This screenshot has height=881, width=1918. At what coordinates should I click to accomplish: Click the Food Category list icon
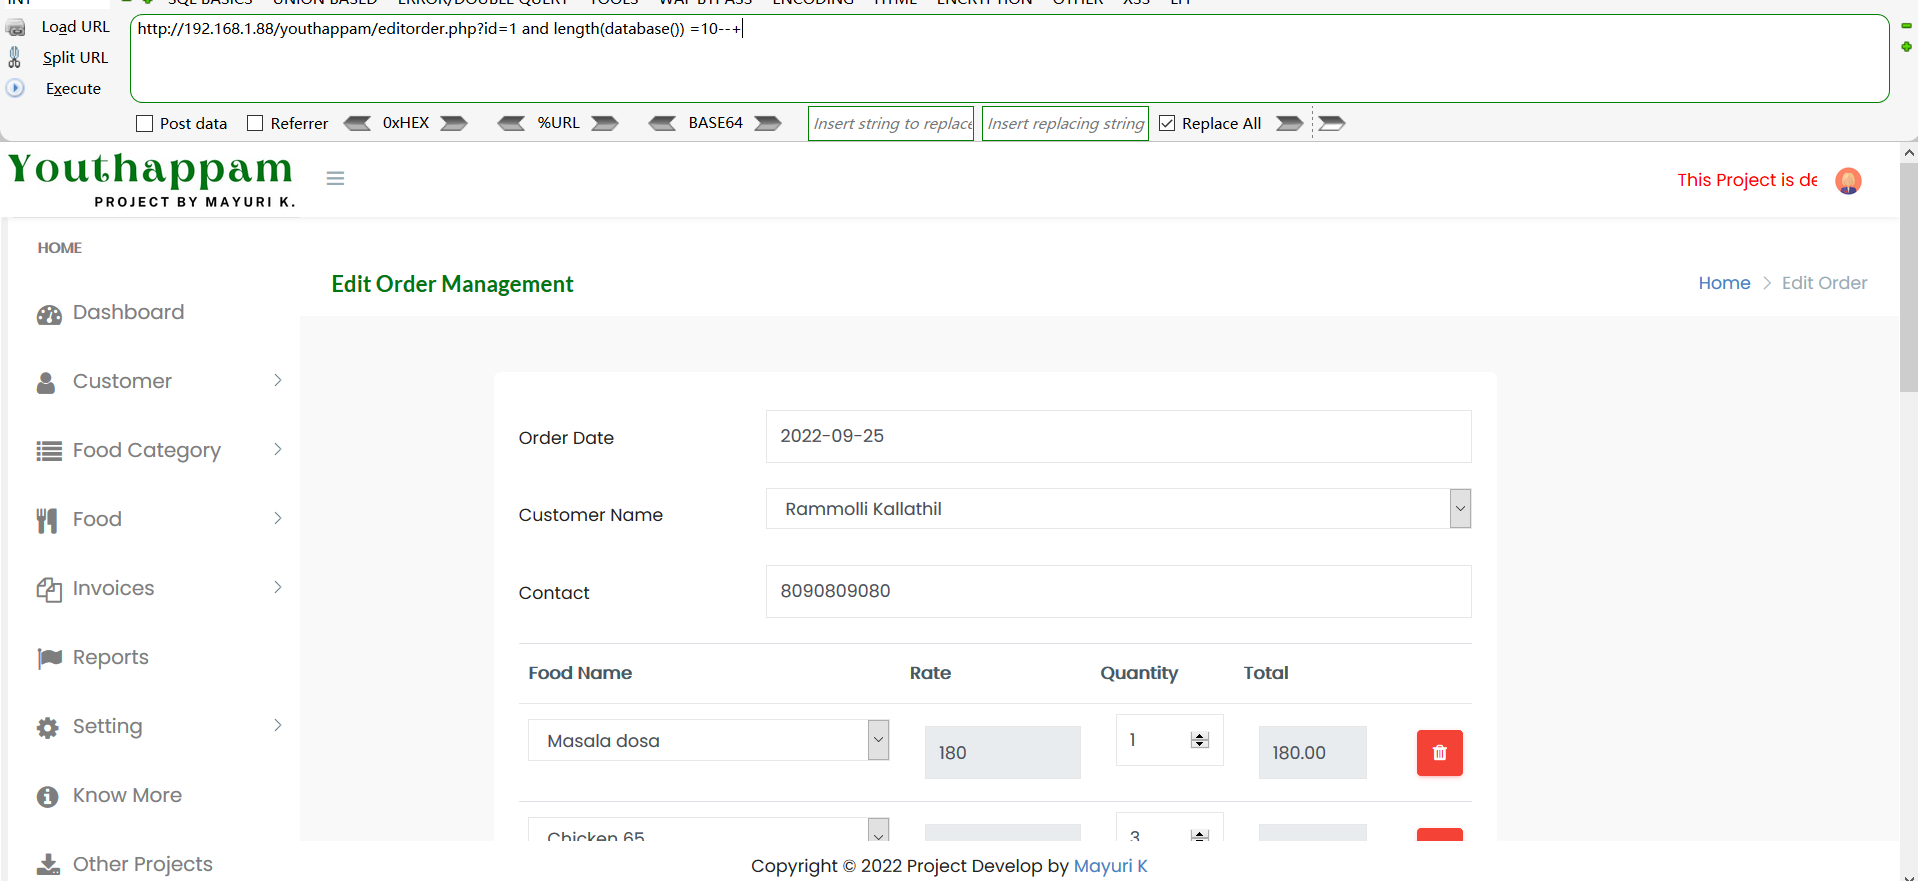(49, 451)
